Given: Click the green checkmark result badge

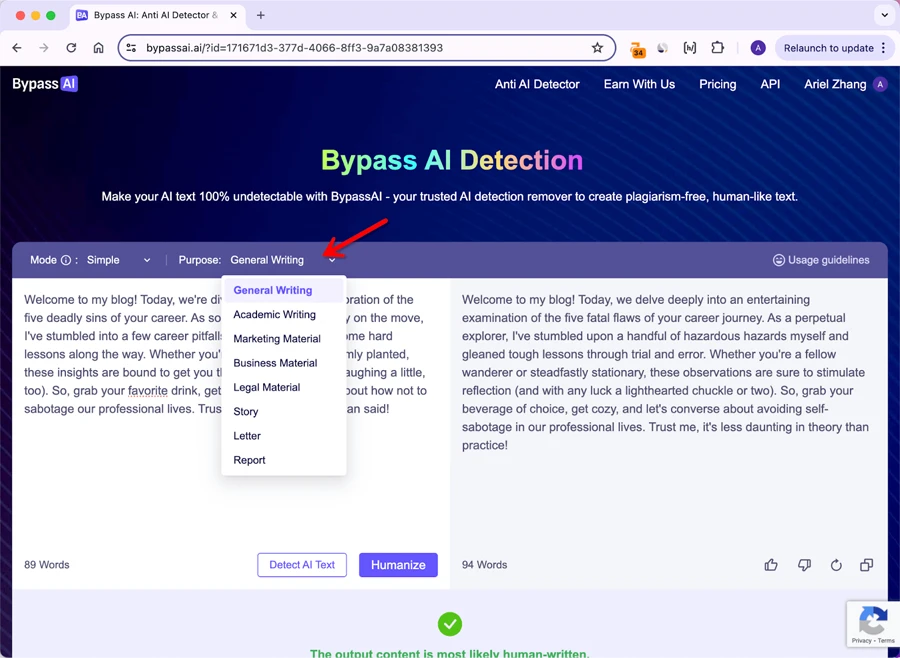Looking at the screenshot, I should point(450,624).
